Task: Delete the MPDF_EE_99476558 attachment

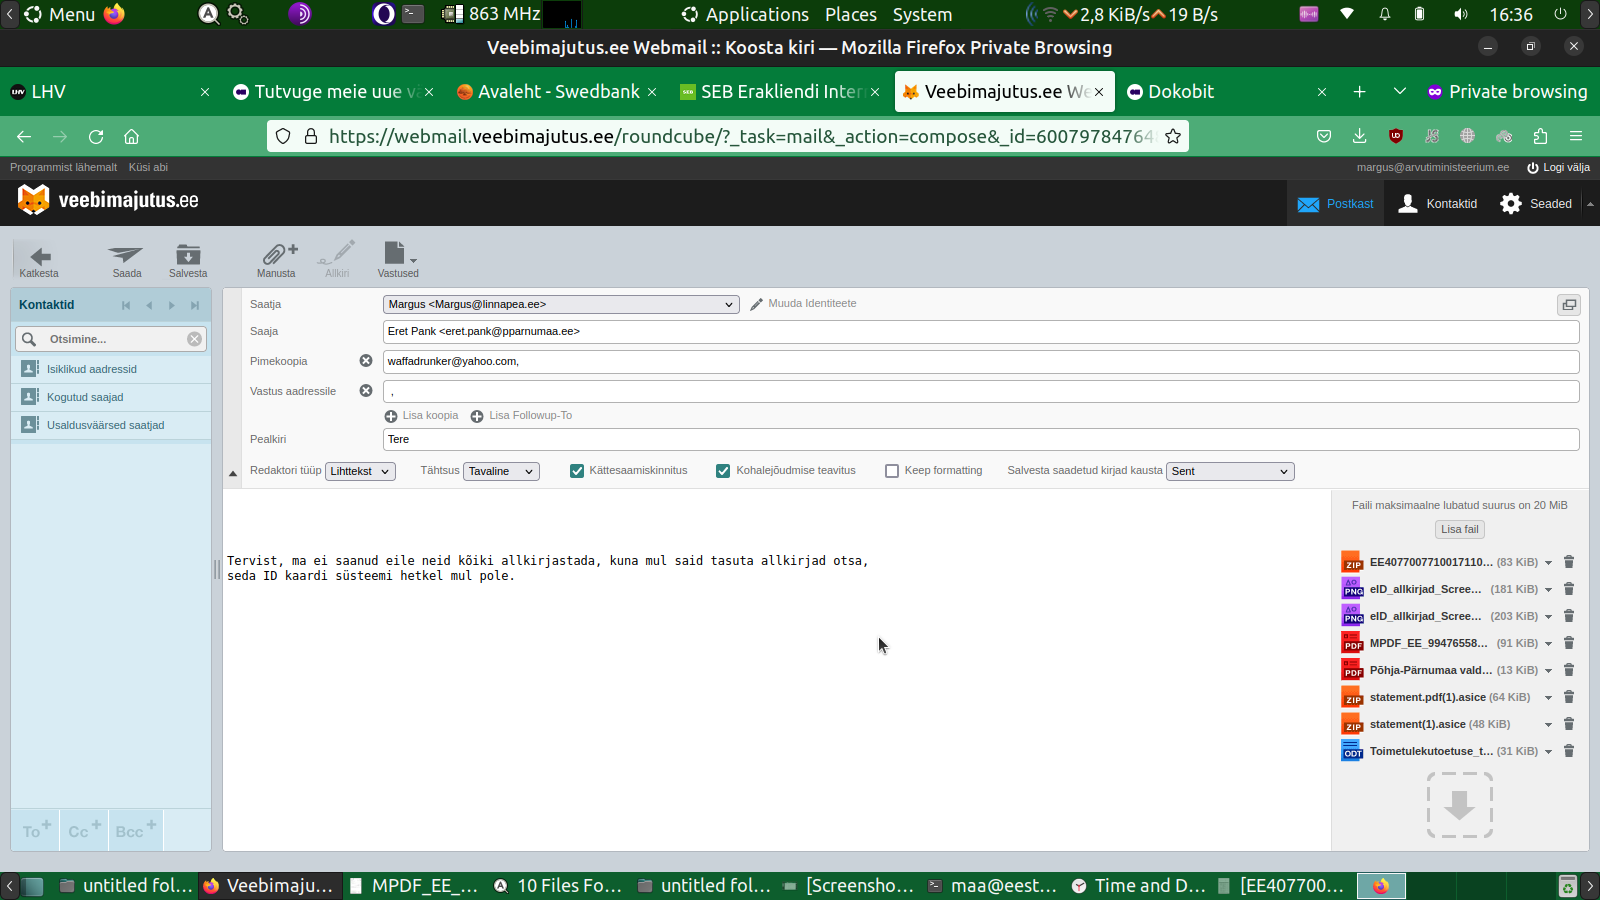Action: [x=1569, y=643]
